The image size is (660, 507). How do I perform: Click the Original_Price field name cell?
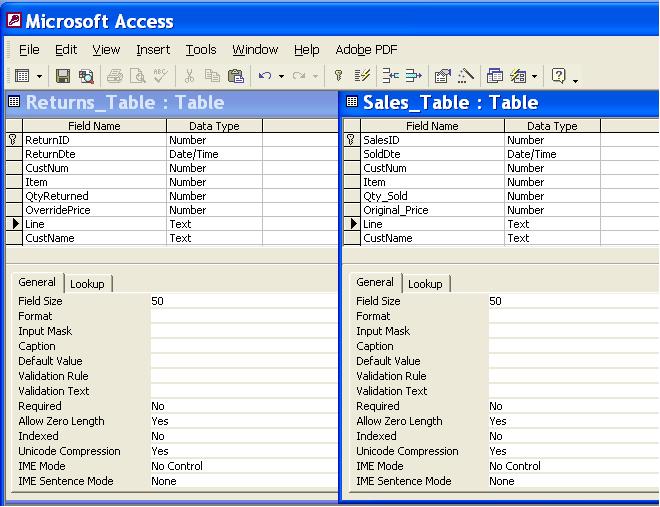432,210
